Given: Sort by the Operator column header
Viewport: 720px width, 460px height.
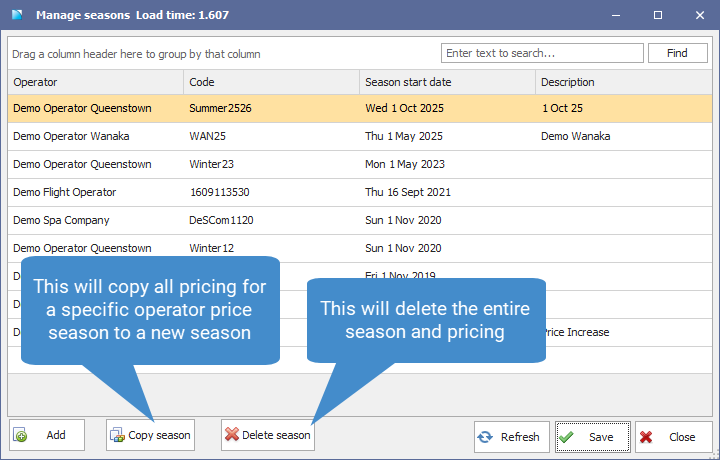Looking at the screenshot, I should coord(96,82).
